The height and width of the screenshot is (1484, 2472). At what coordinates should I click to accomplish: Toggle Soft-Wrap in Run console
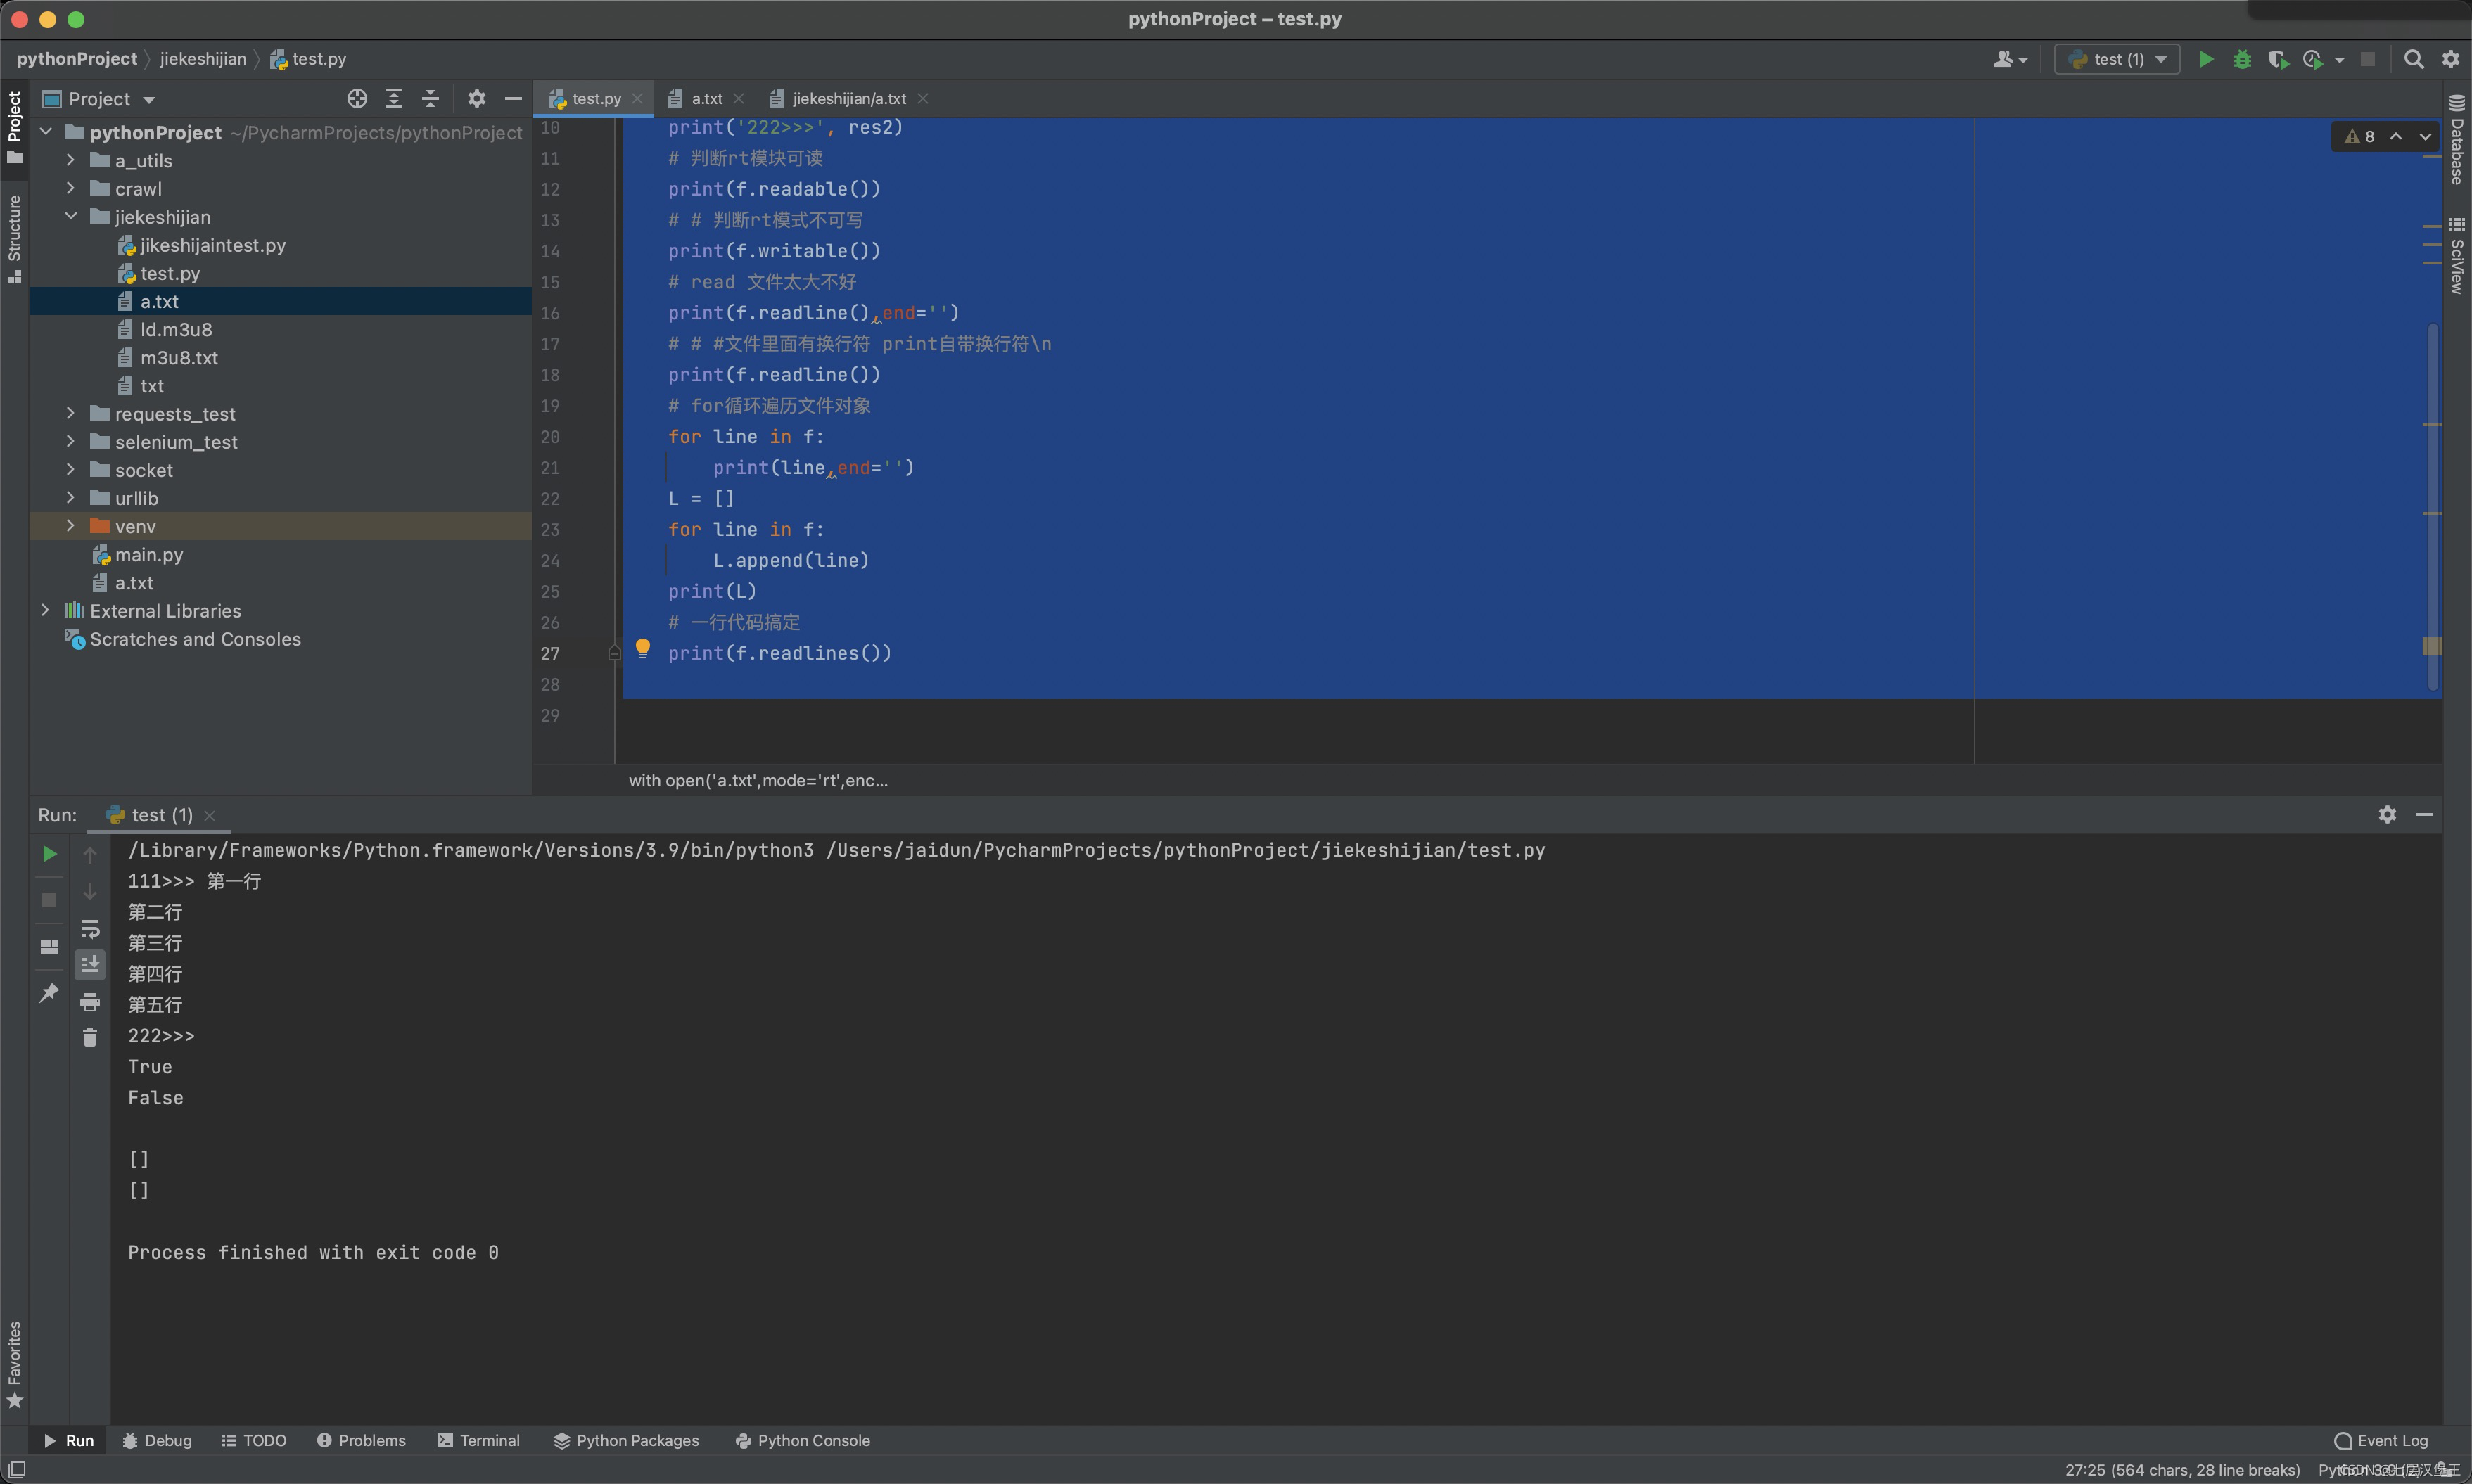[90, 929]
